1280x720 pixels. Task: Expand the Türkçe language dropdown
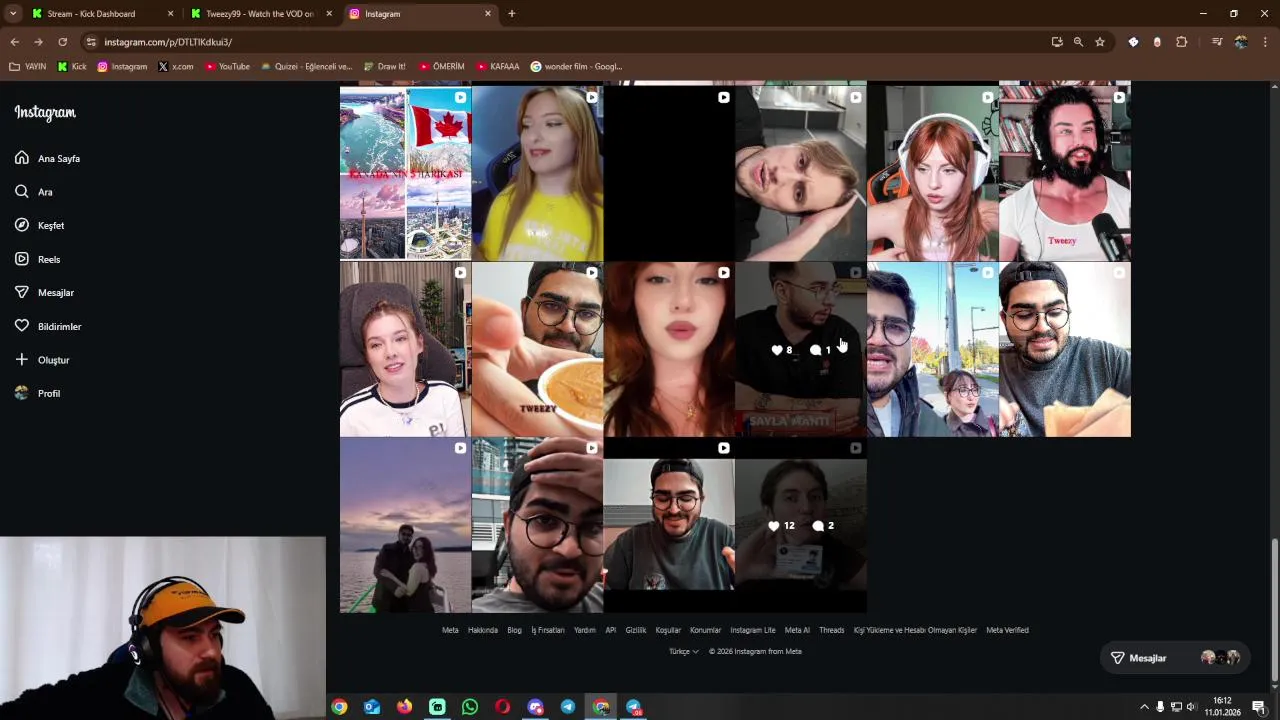pos(684,652)
